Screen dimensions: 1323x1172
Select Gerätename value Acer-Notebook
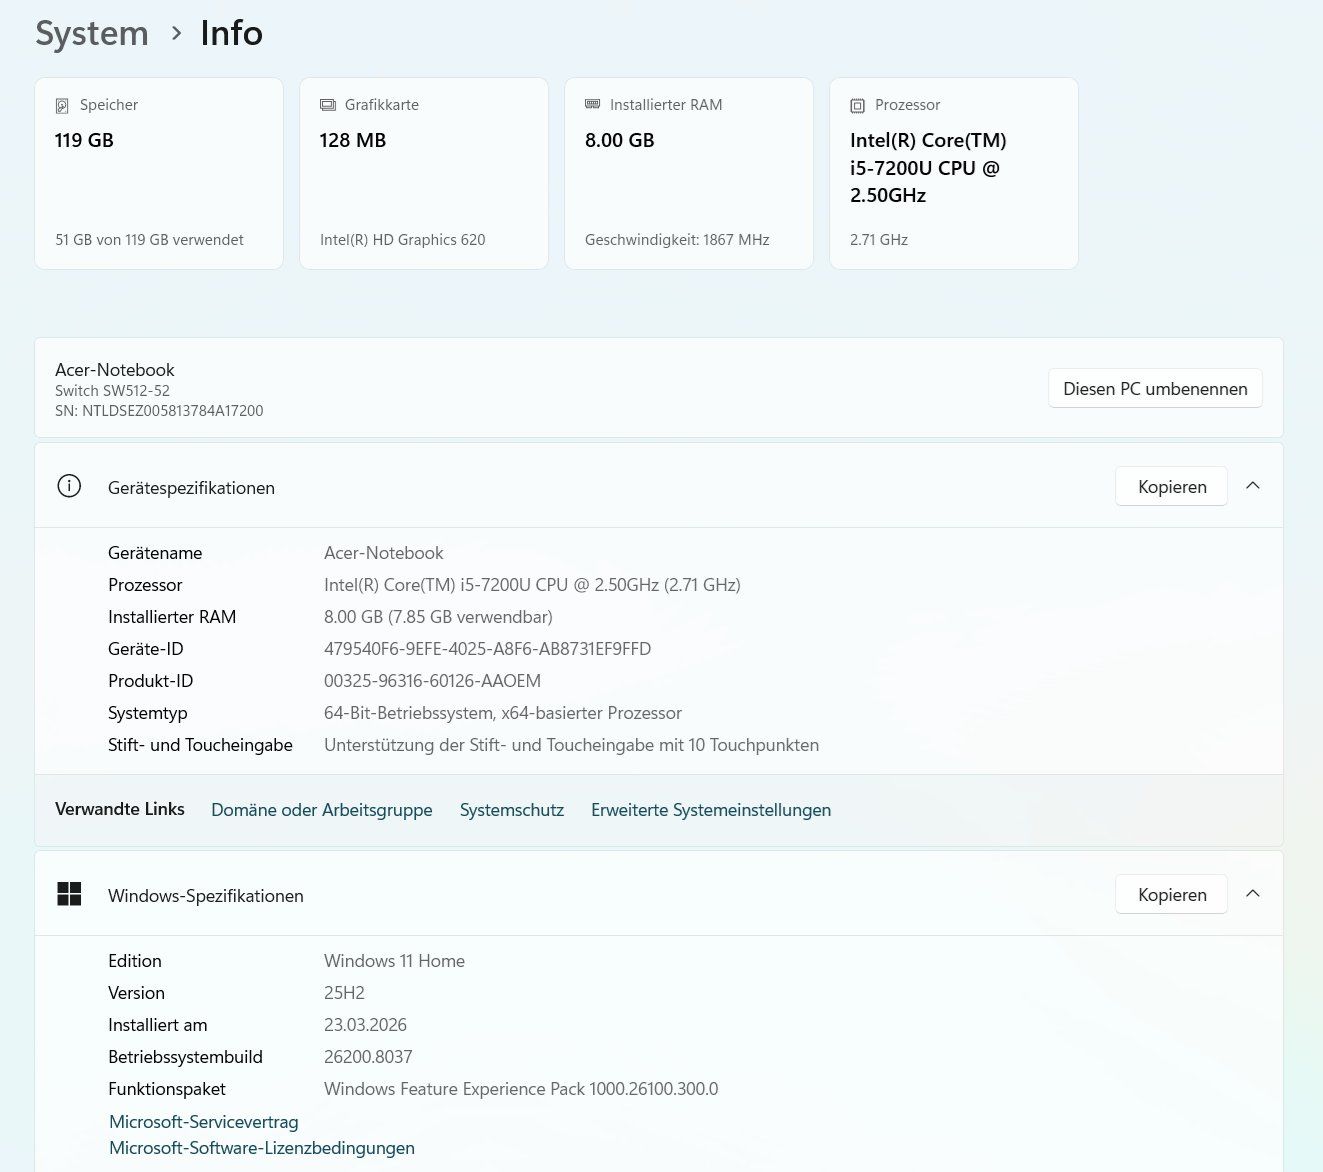384,553
